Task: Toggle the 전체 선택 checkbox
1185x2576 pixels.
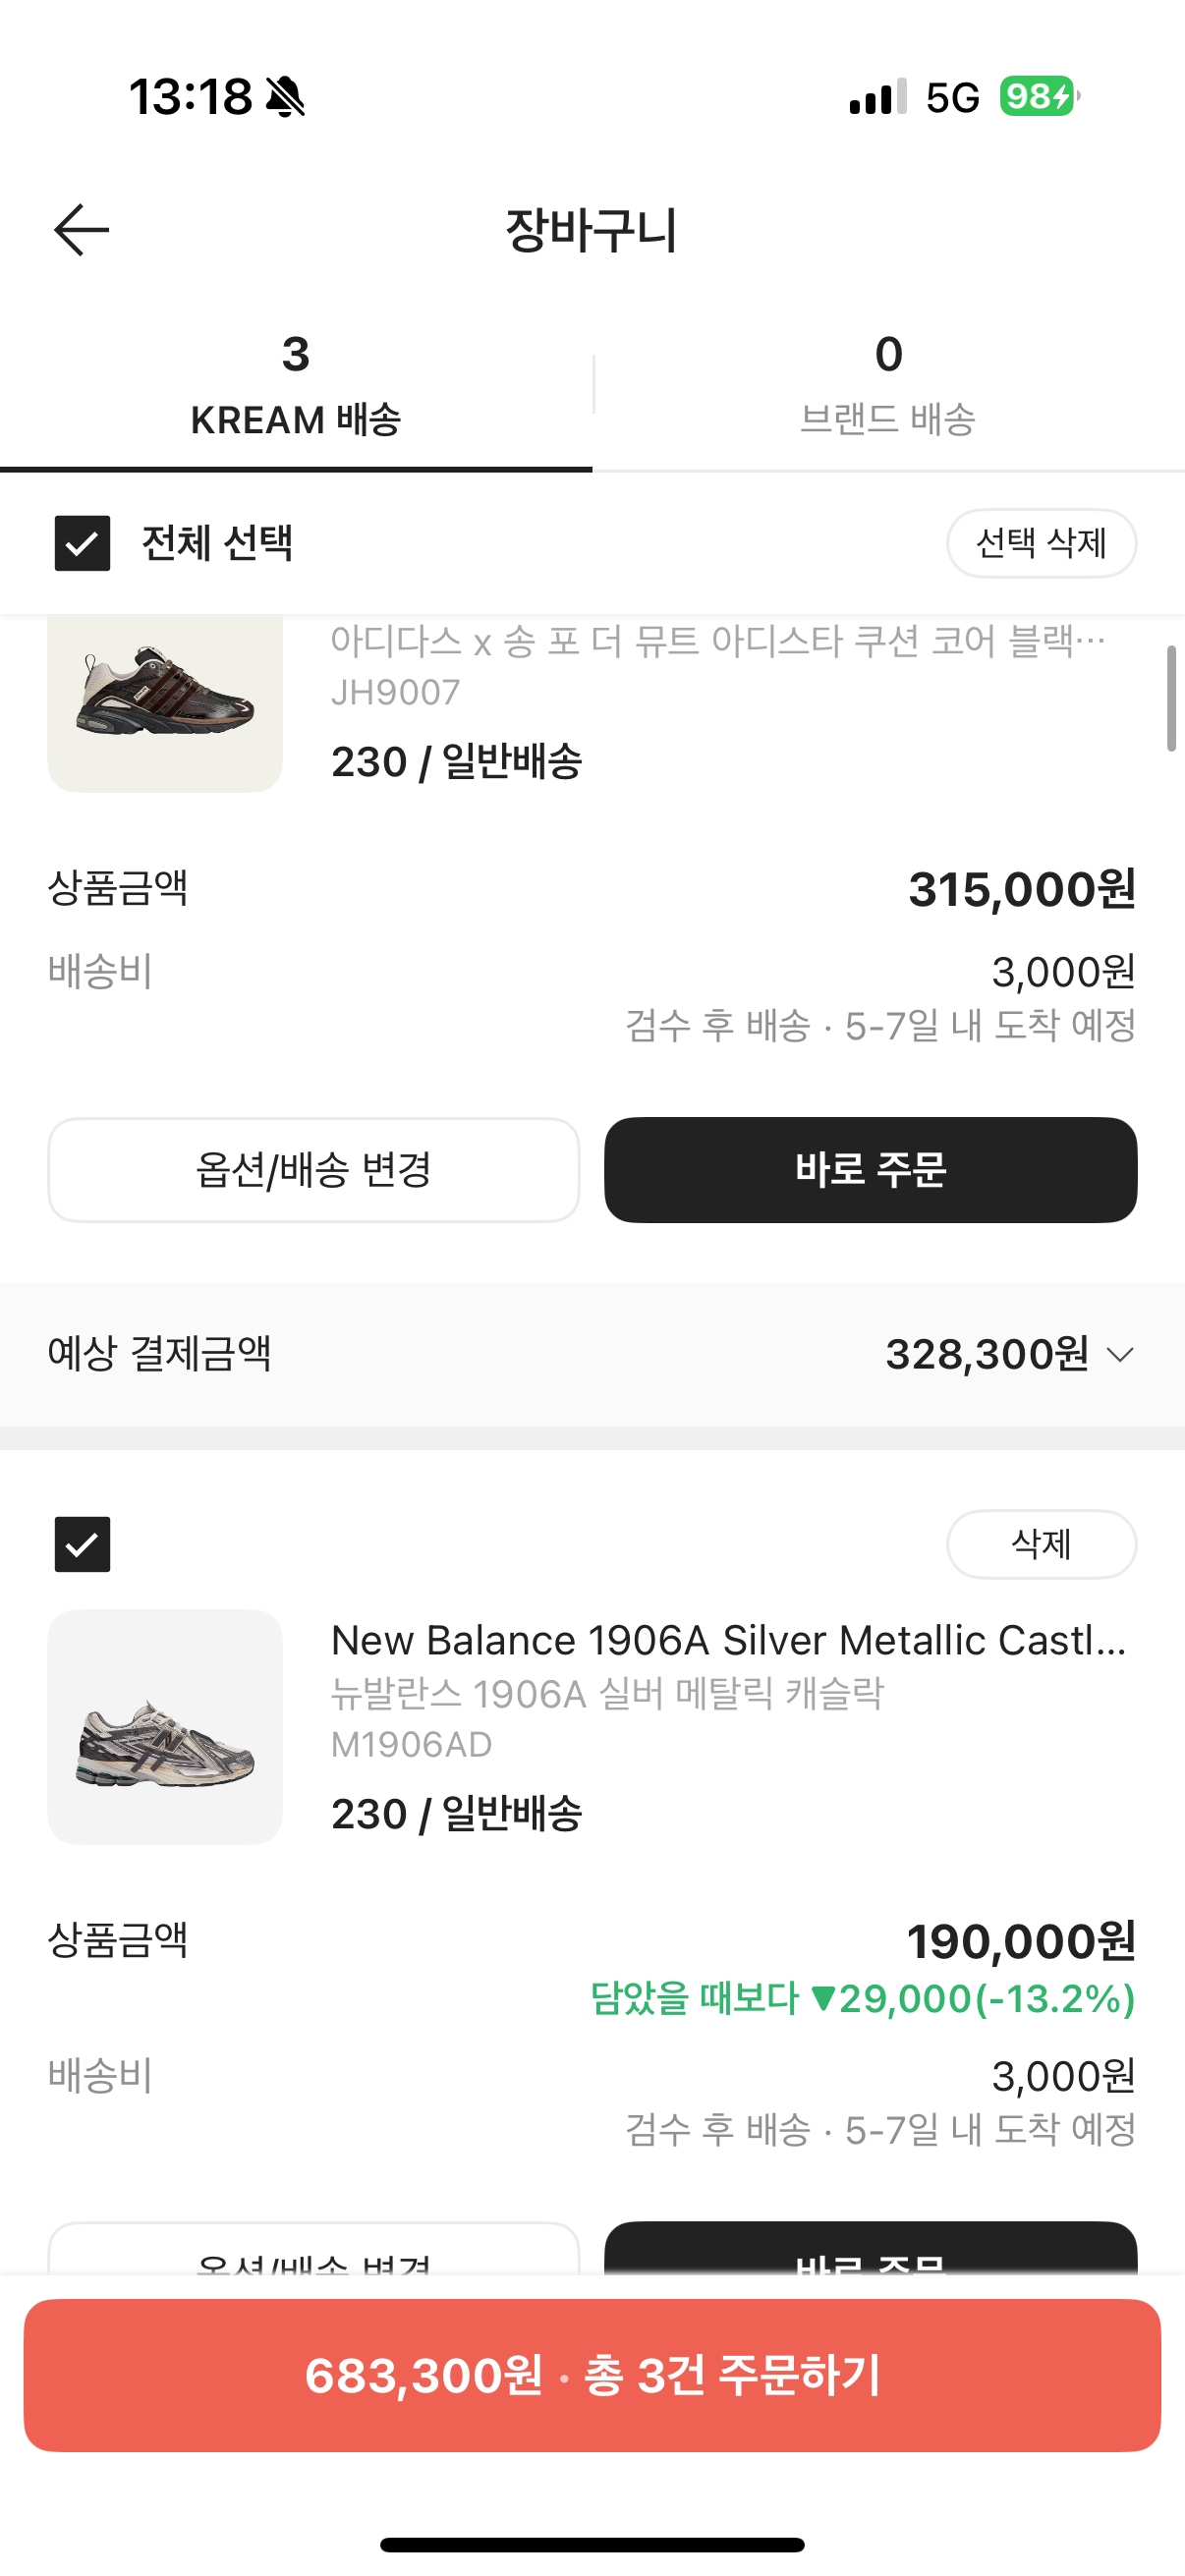Action: 82,543
